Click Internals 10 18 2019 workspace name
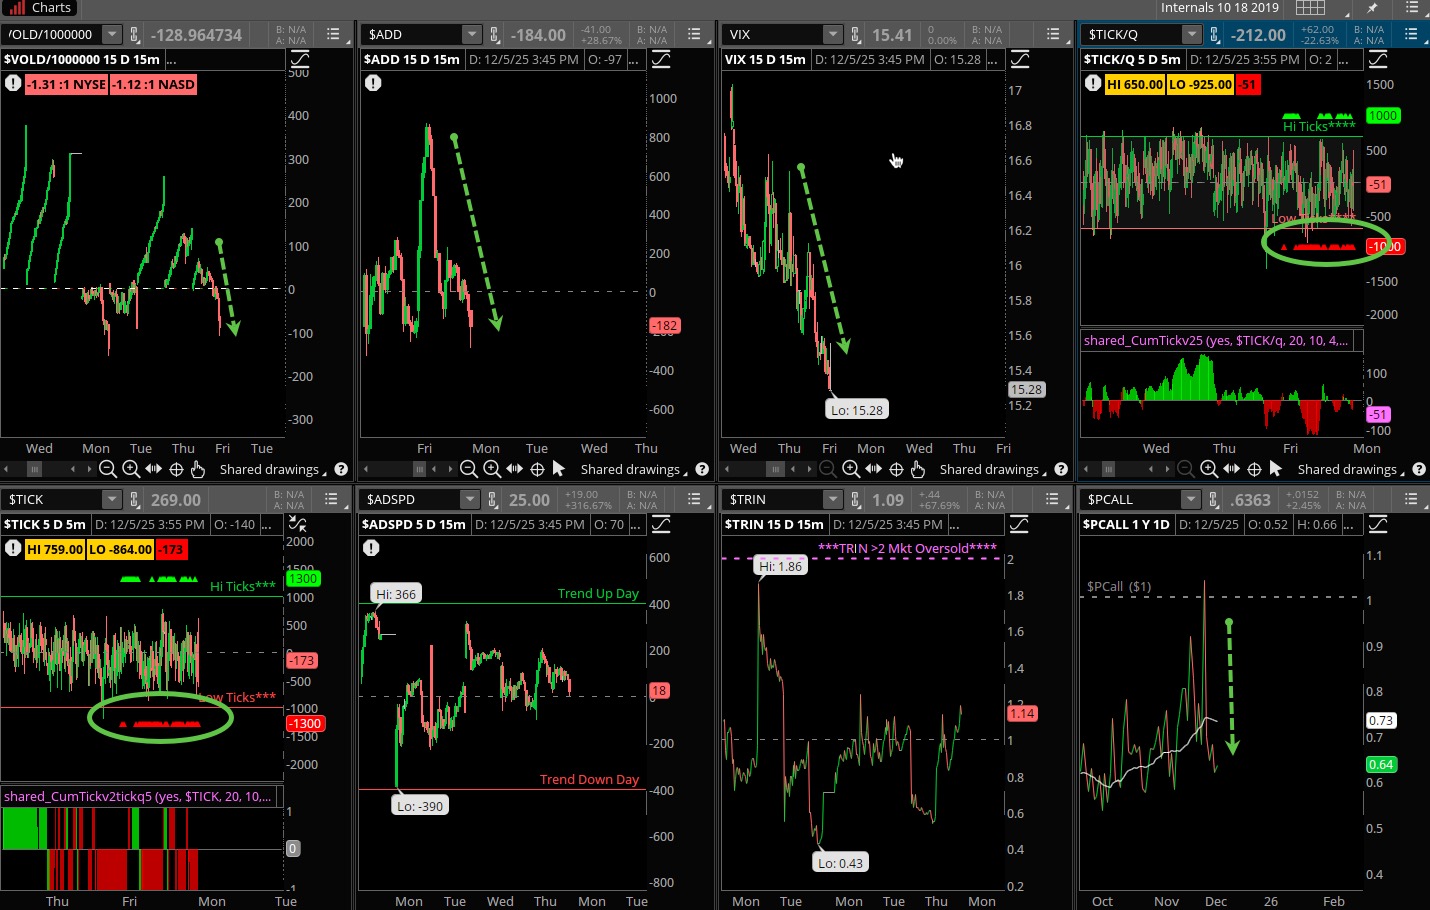 click(1219, 8)
